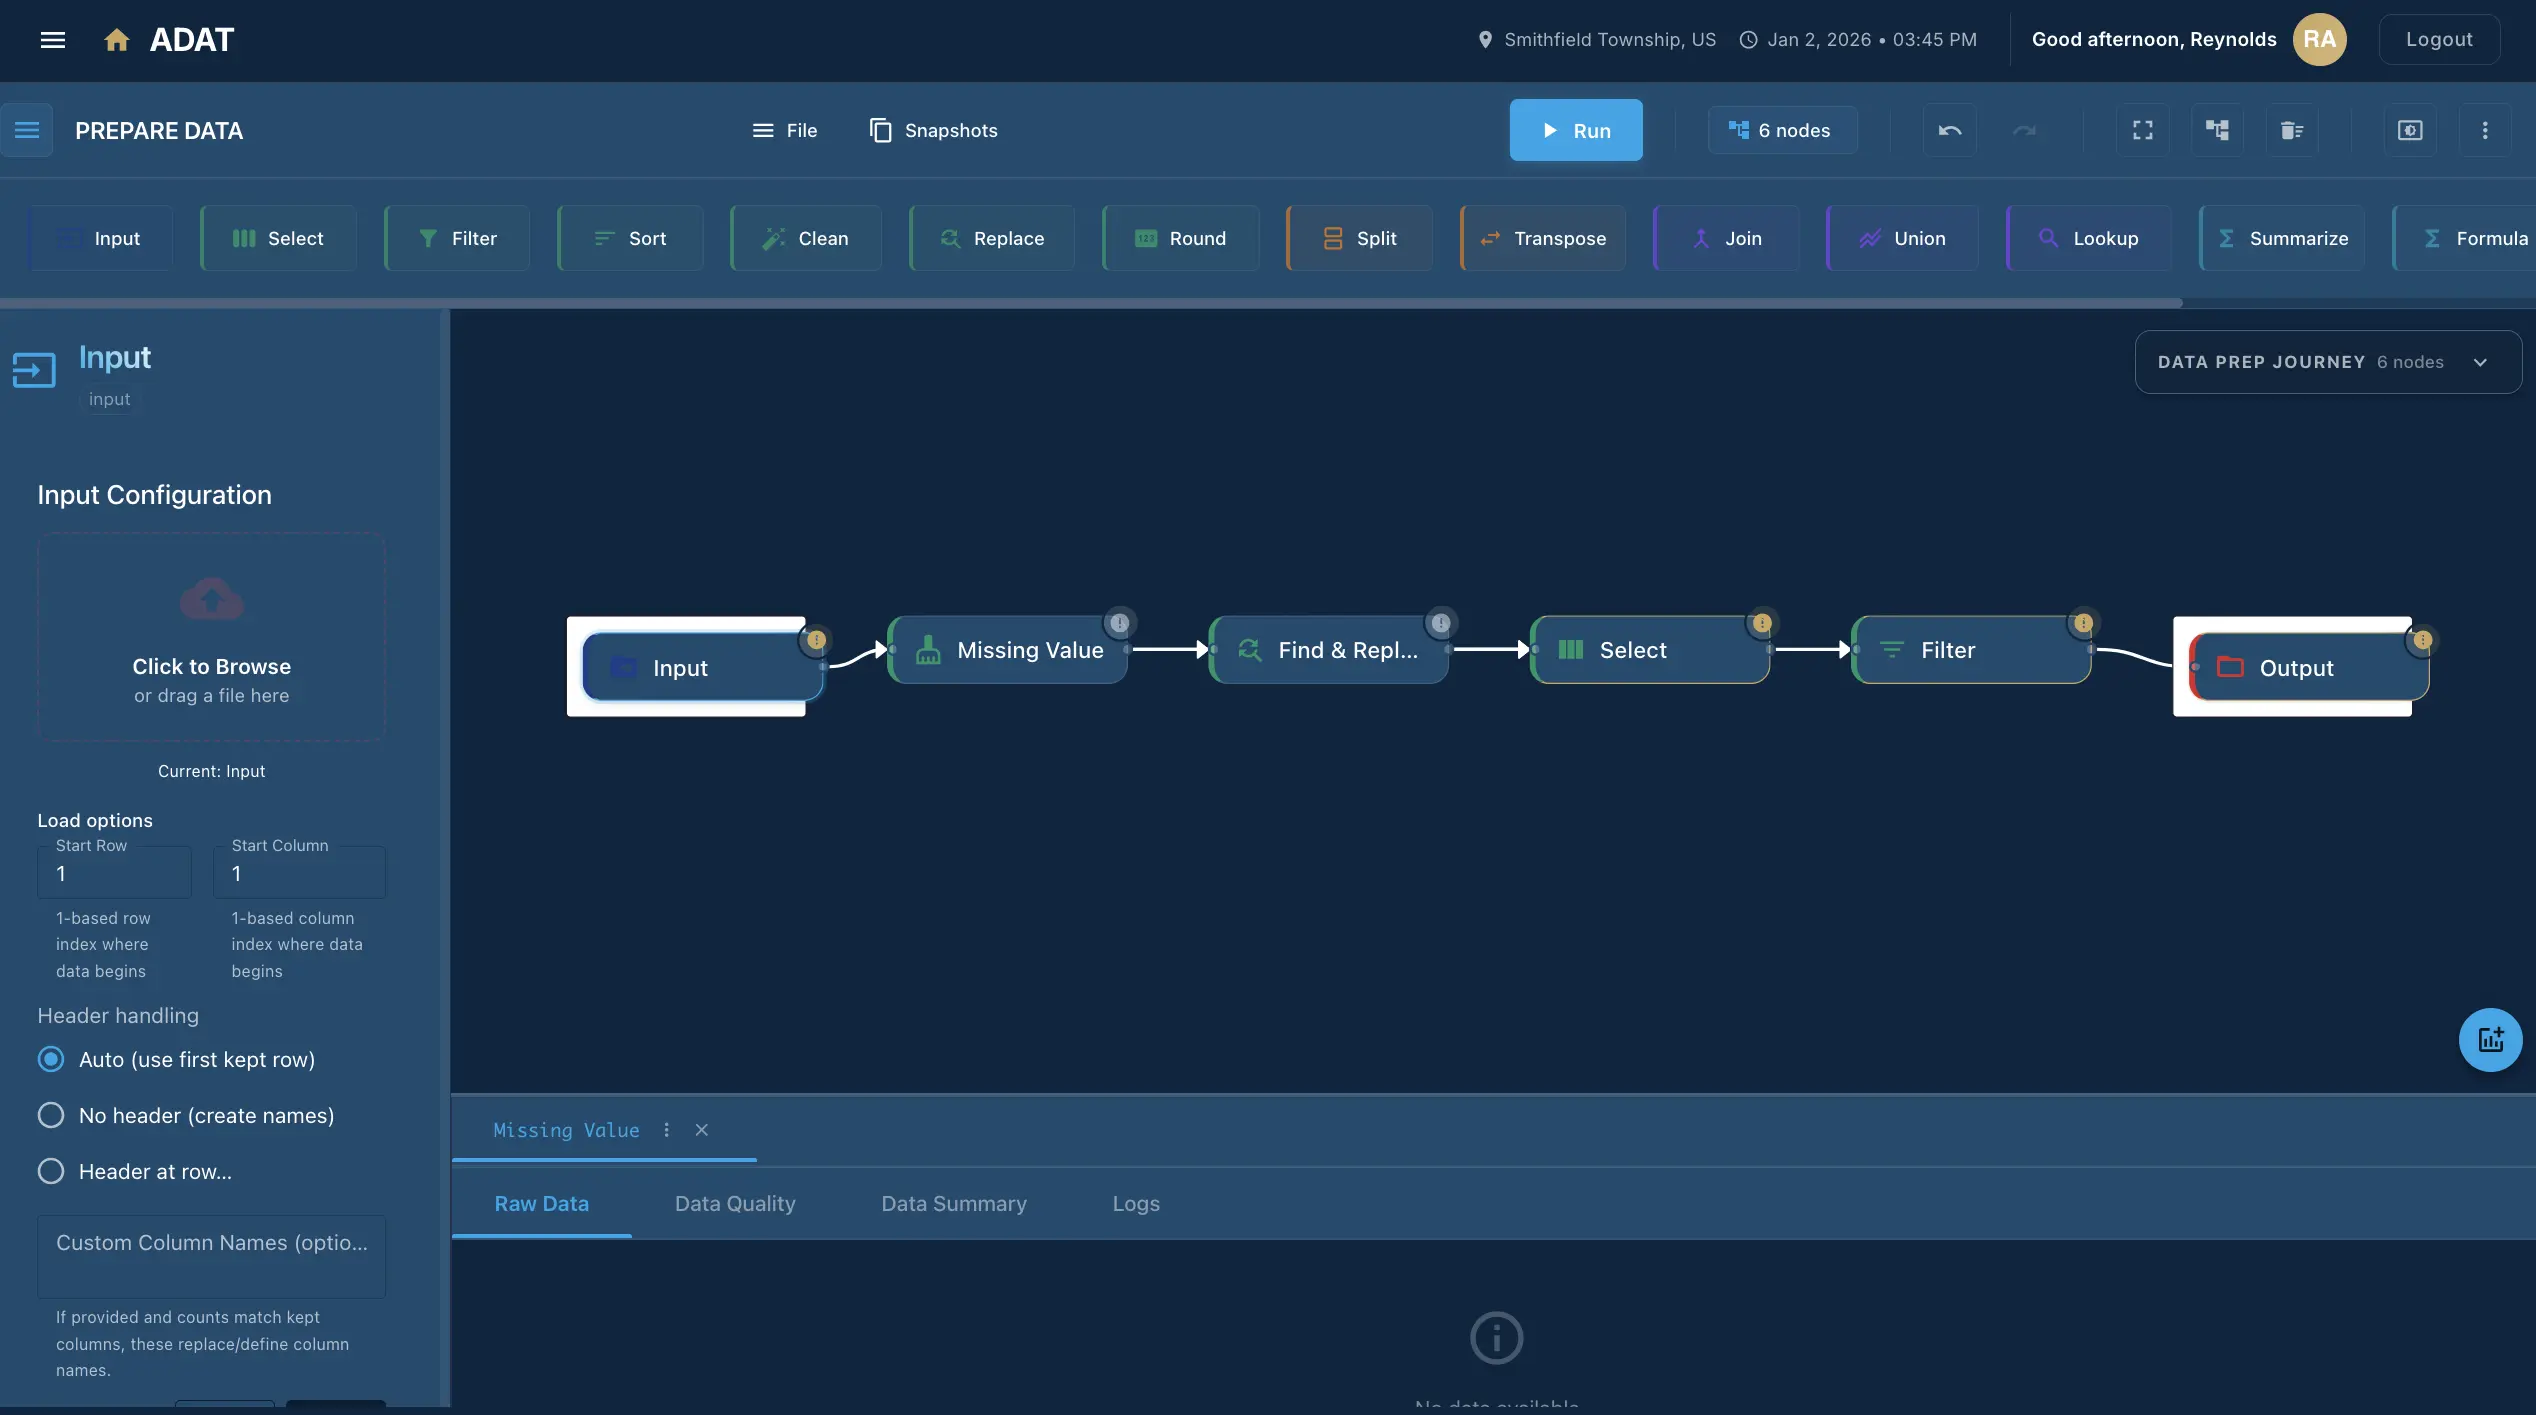The width and height of the screenshot is (2536, 1415).
Task: Choose No header (create names)
Action: click(51, 1115)
